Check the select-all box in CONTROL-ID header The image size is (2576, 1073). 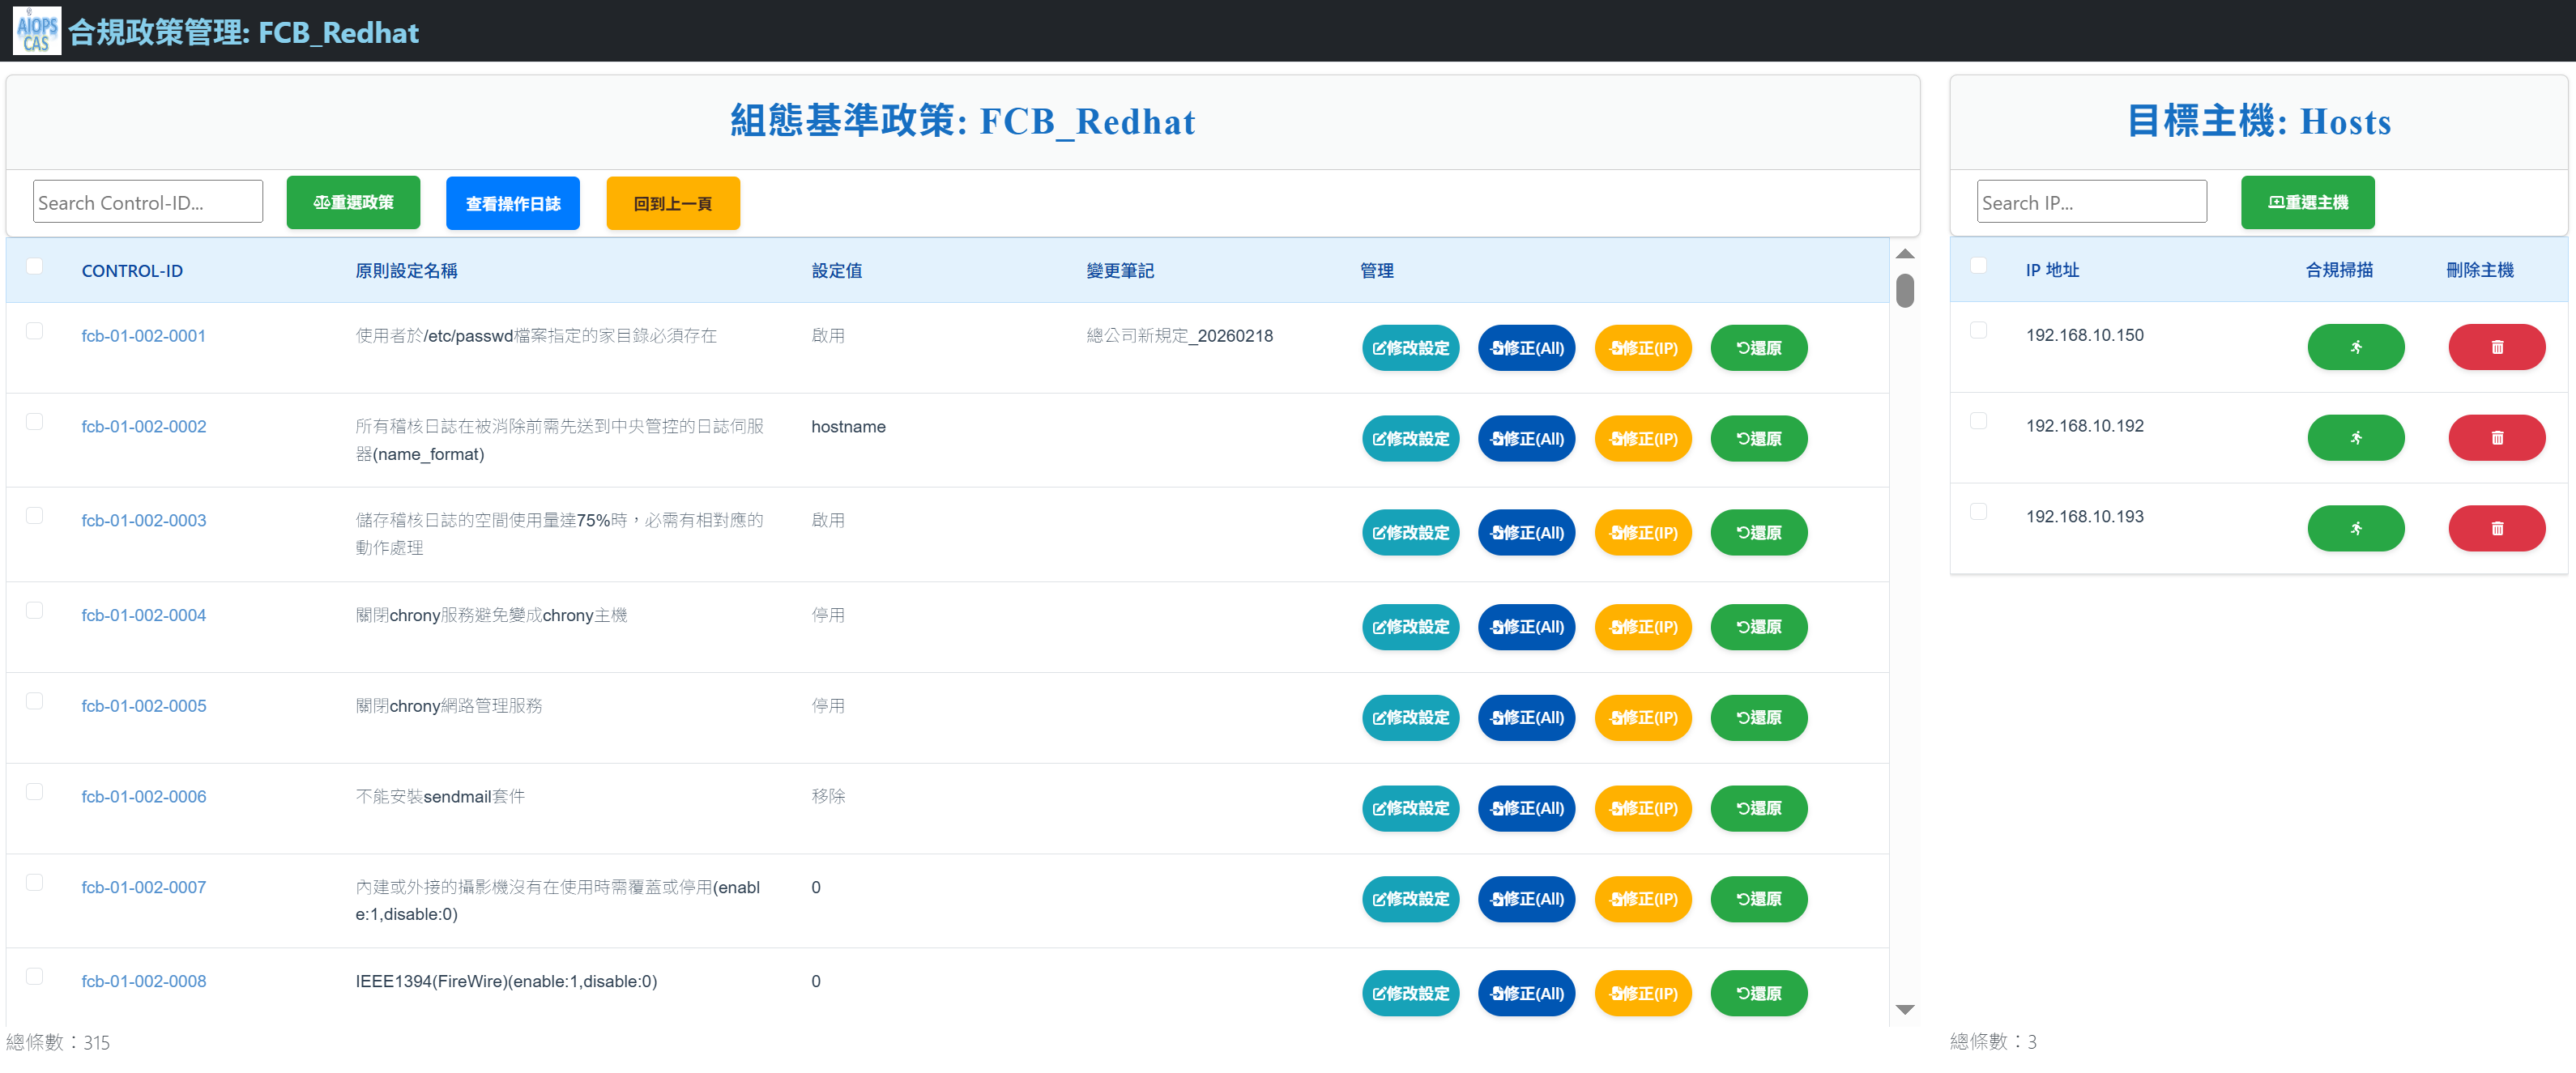click(34, 266)
